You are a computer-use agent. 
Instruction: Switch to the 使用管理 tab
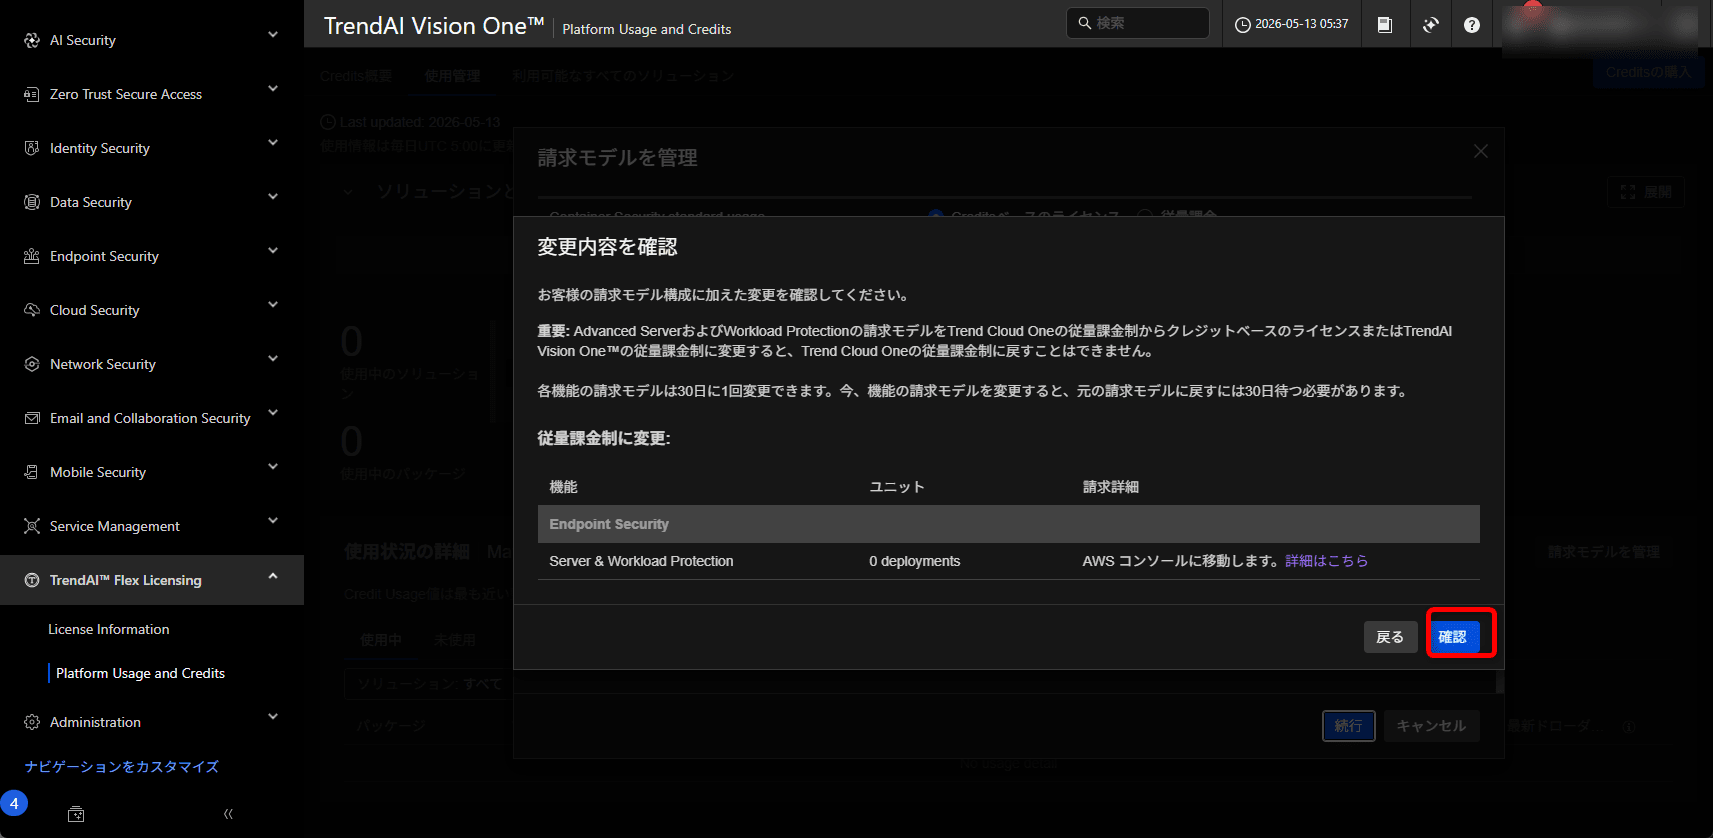[x=452, y=76]
